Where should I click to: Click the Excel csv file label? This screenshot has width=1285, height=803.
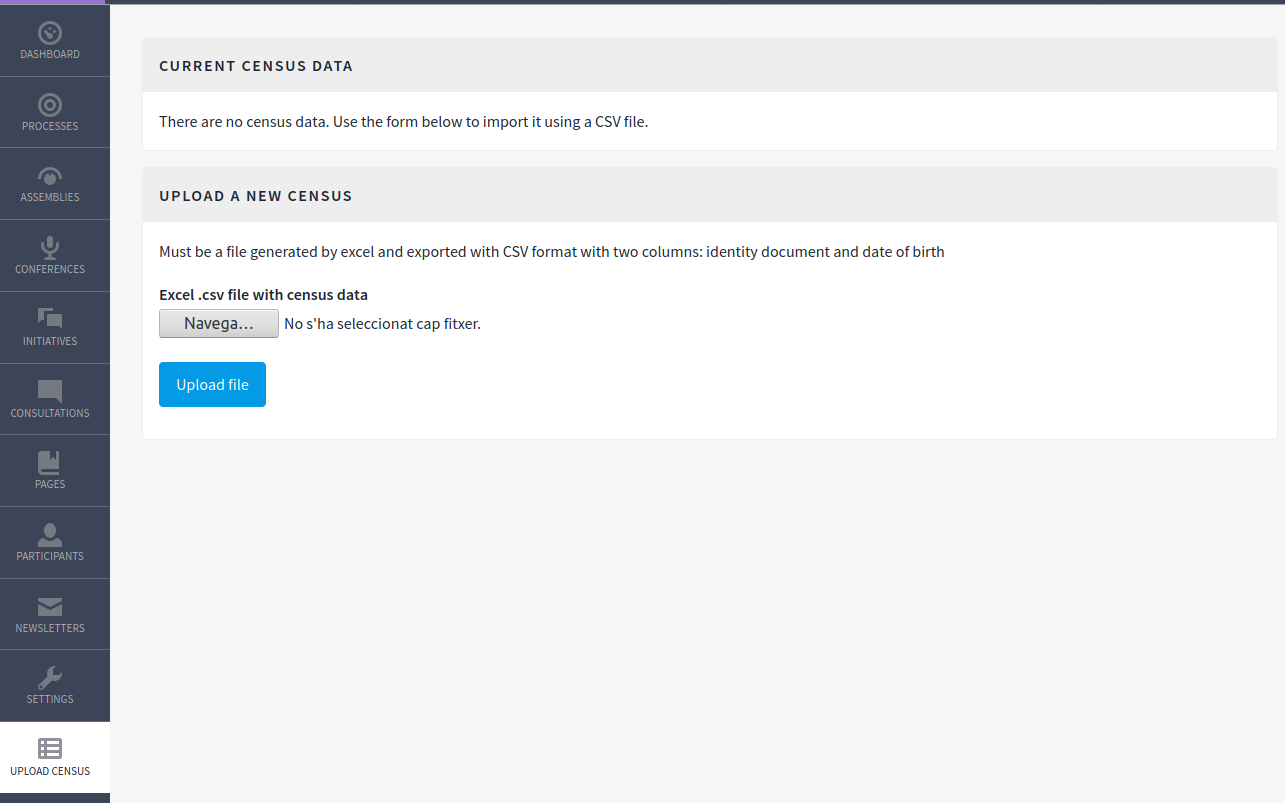click(263, 294)
